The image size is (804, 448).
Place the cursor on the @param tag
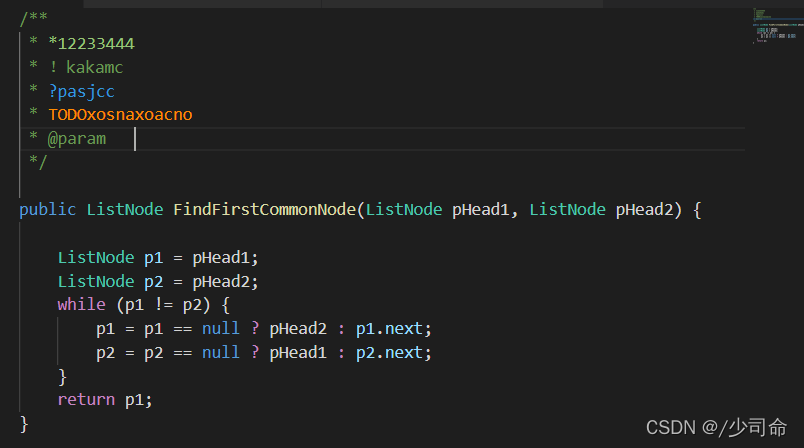[x=76, y=139]
